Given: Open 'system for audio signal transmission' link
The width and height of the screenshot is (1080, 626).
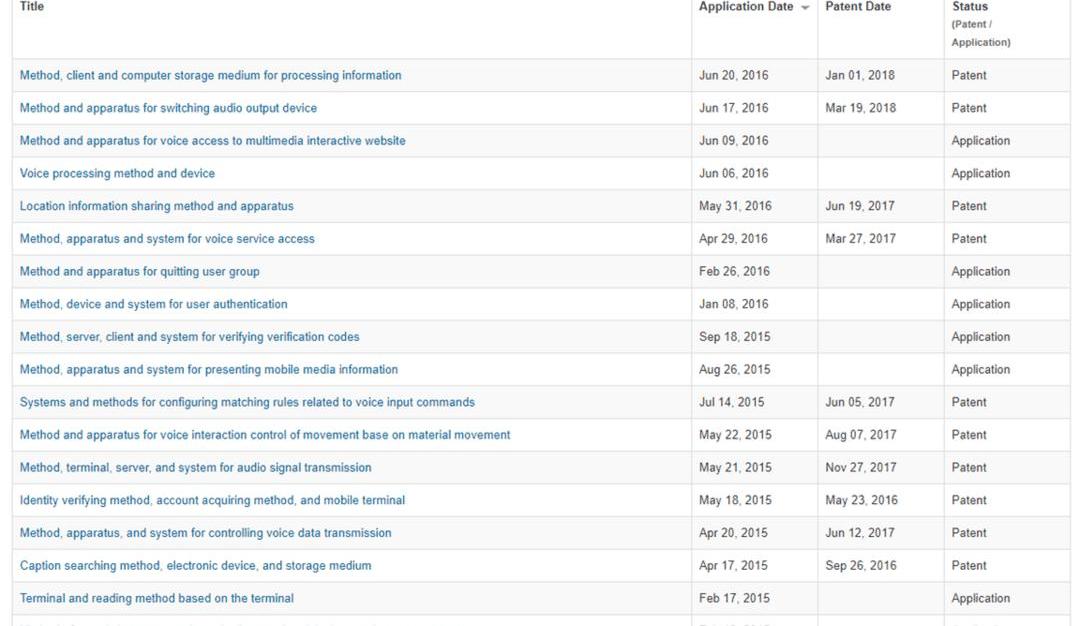Looking at the screenshot, I should (x=195, y=468).
